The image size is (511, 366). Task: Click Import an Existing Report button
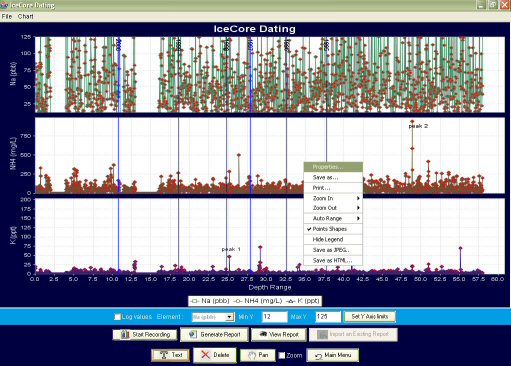353,334
